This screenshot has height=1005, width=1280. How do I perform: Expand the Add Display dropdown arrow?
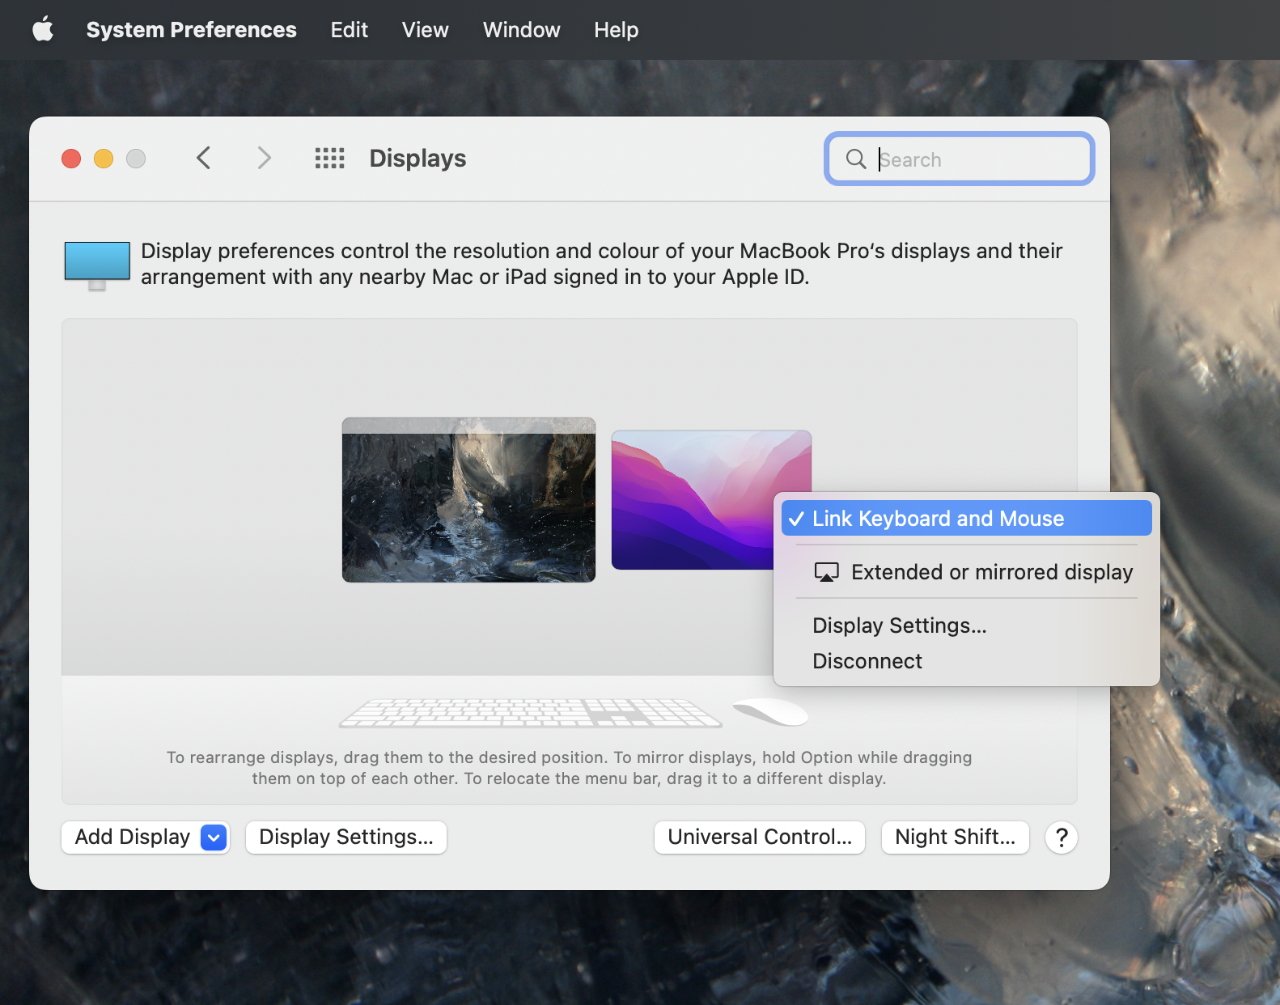[214, 837]
